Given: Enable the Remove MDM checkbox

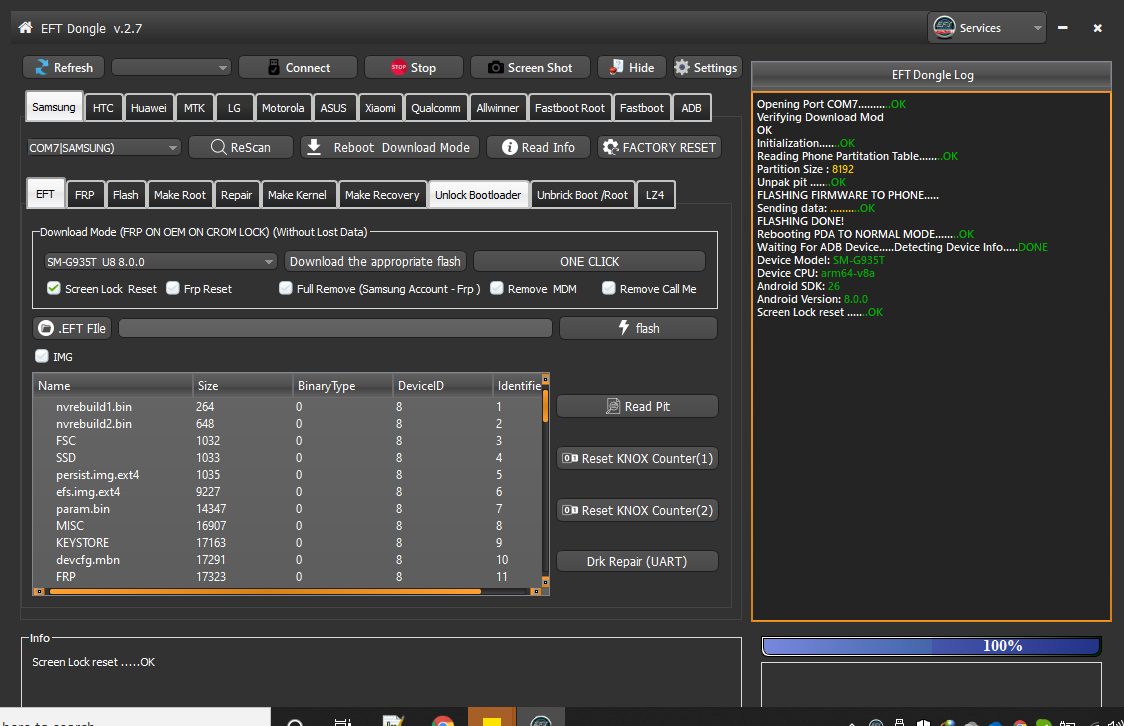Looking at the screenshot, I should 497,288.
